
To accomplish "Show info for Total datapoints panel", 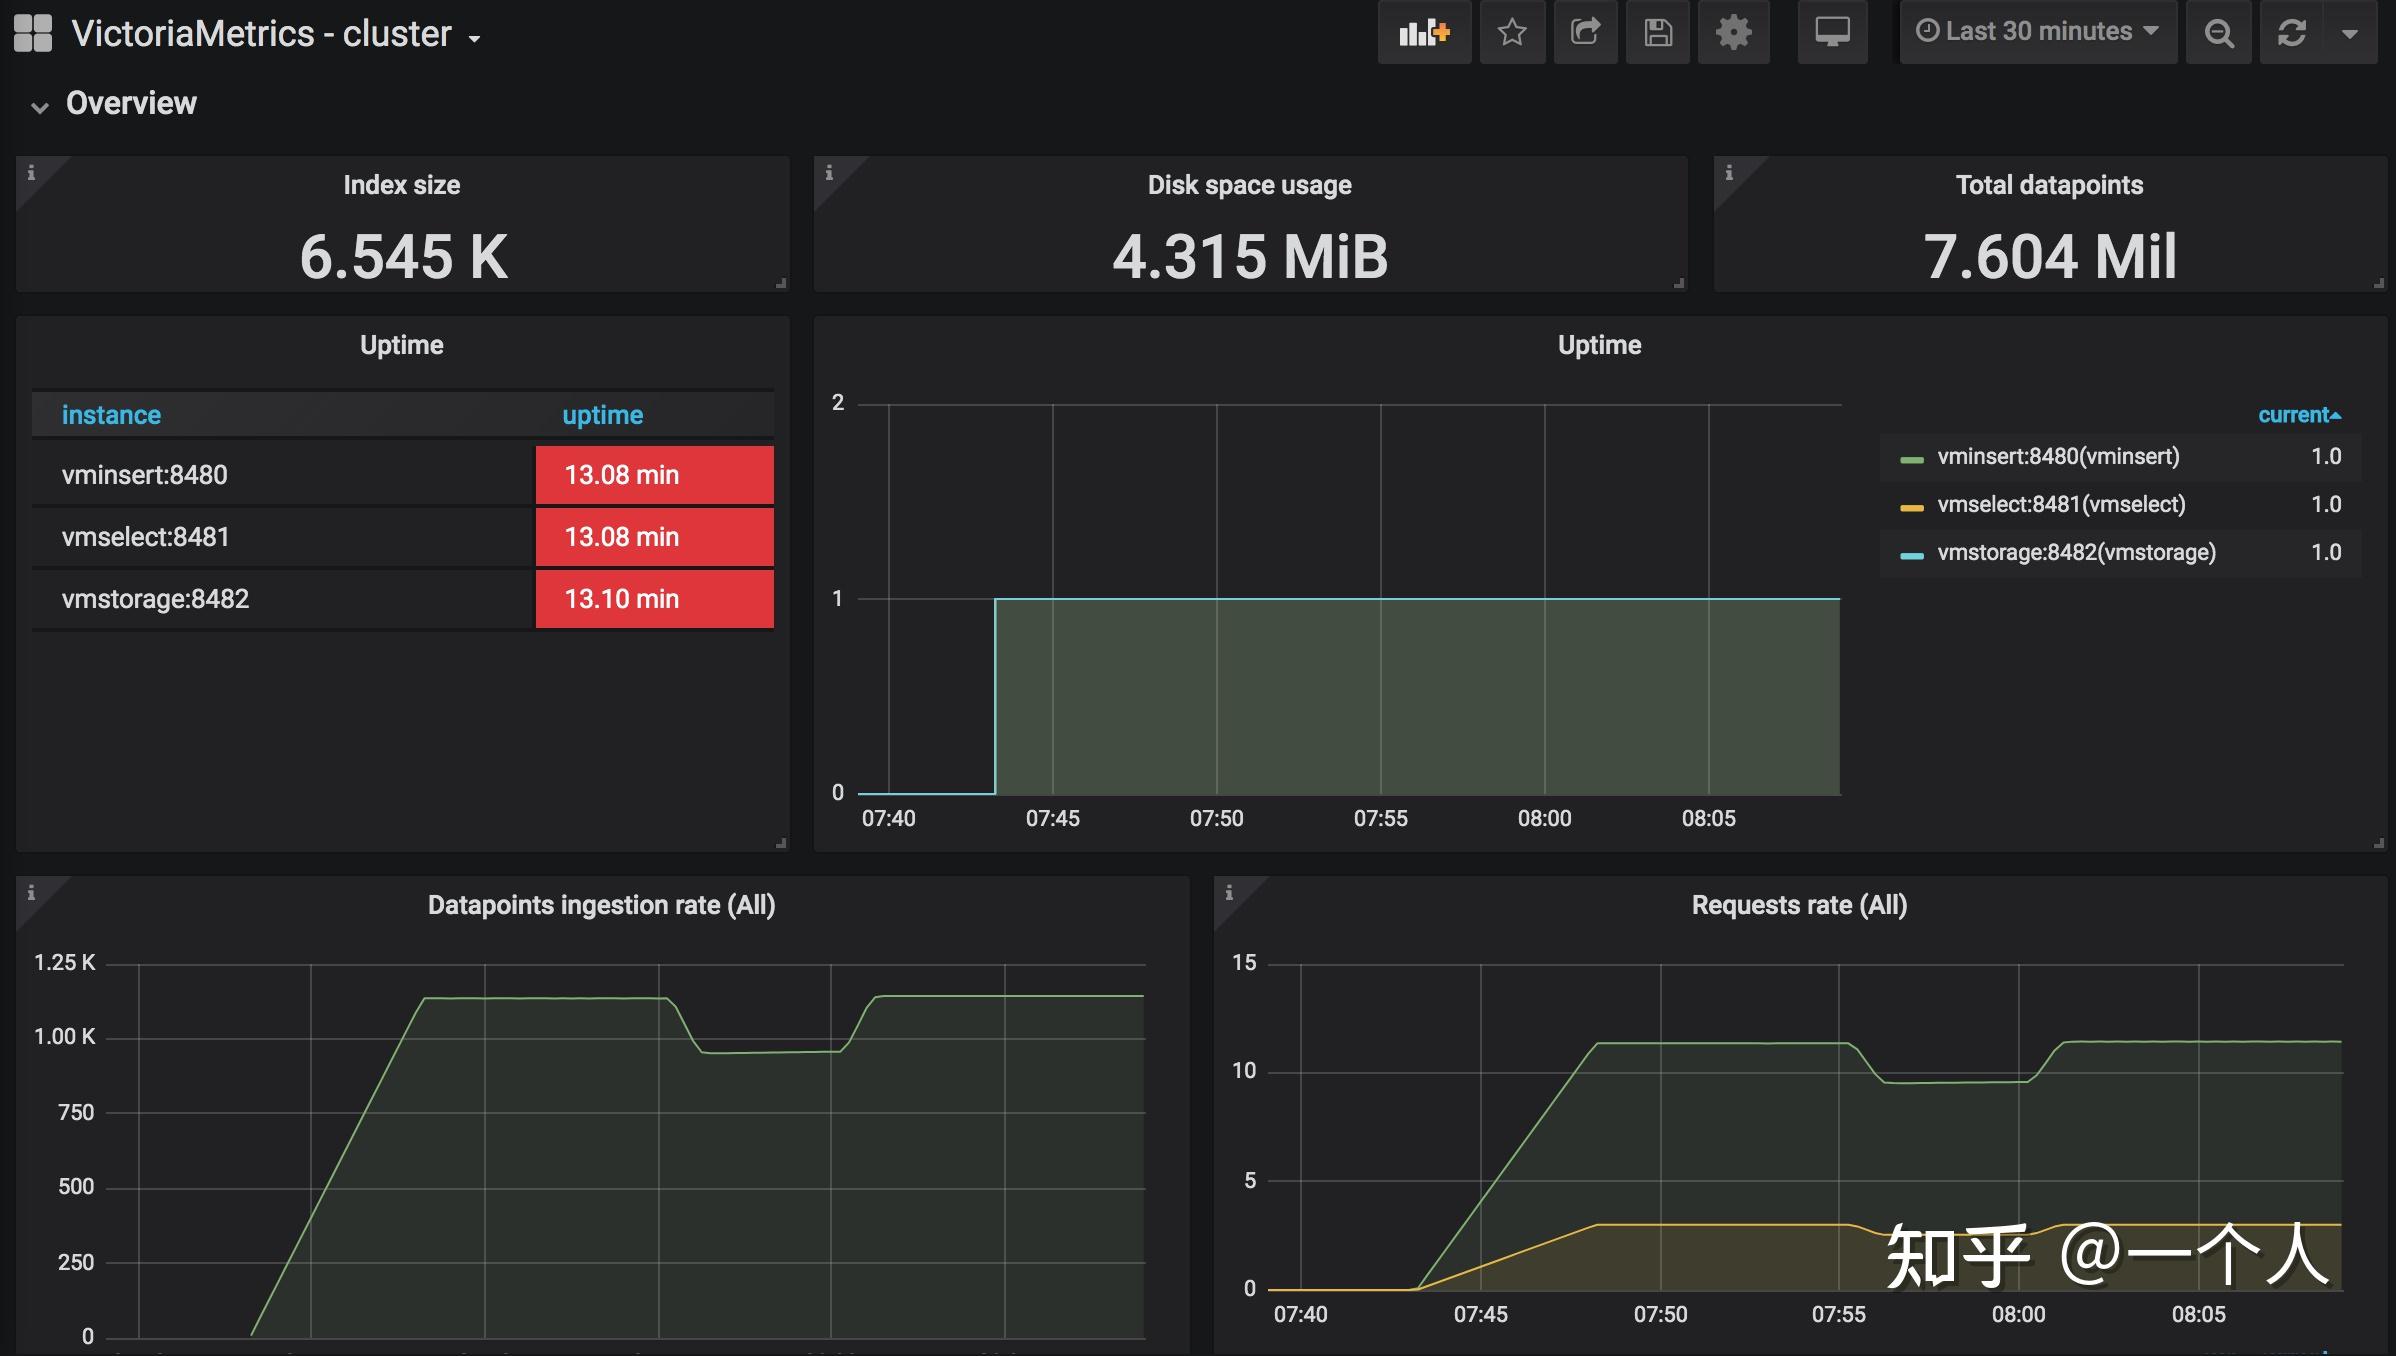I will pos(1729,172).
